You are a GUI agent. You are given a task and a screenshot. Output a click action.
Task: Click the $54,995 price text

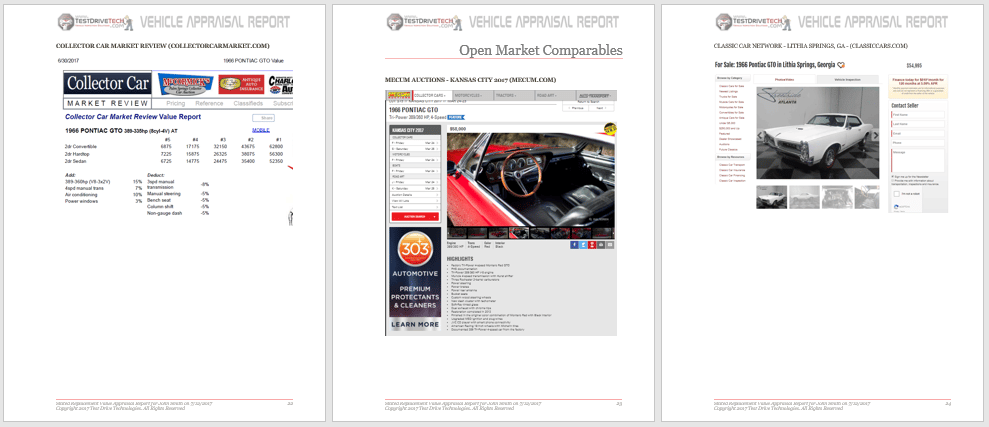click(914, 65)
